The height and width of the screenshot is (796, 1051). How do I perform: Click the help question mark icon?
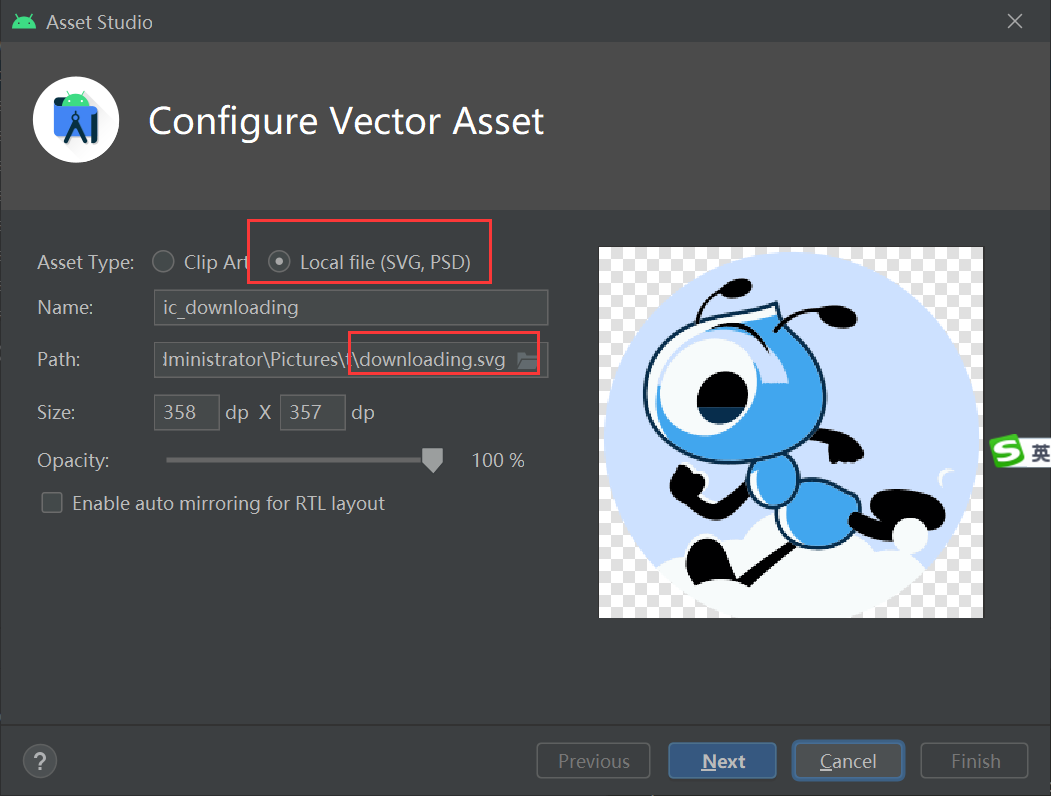tap(40, 761)
